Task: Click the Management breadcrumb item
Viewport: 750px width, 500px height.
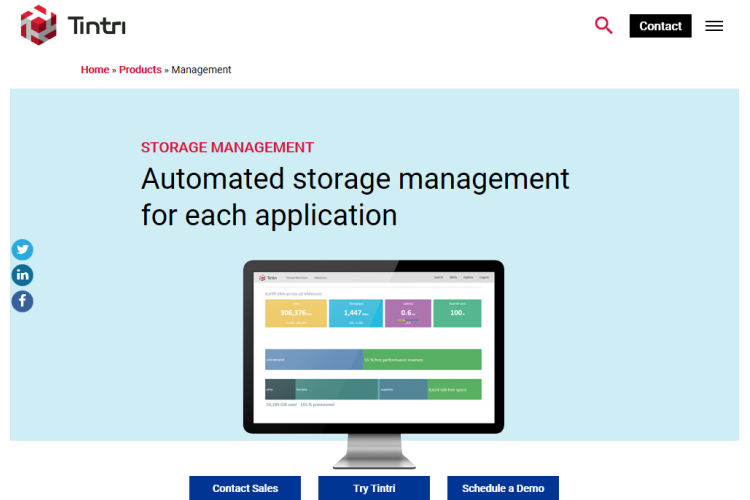Action: coord(201,70)
